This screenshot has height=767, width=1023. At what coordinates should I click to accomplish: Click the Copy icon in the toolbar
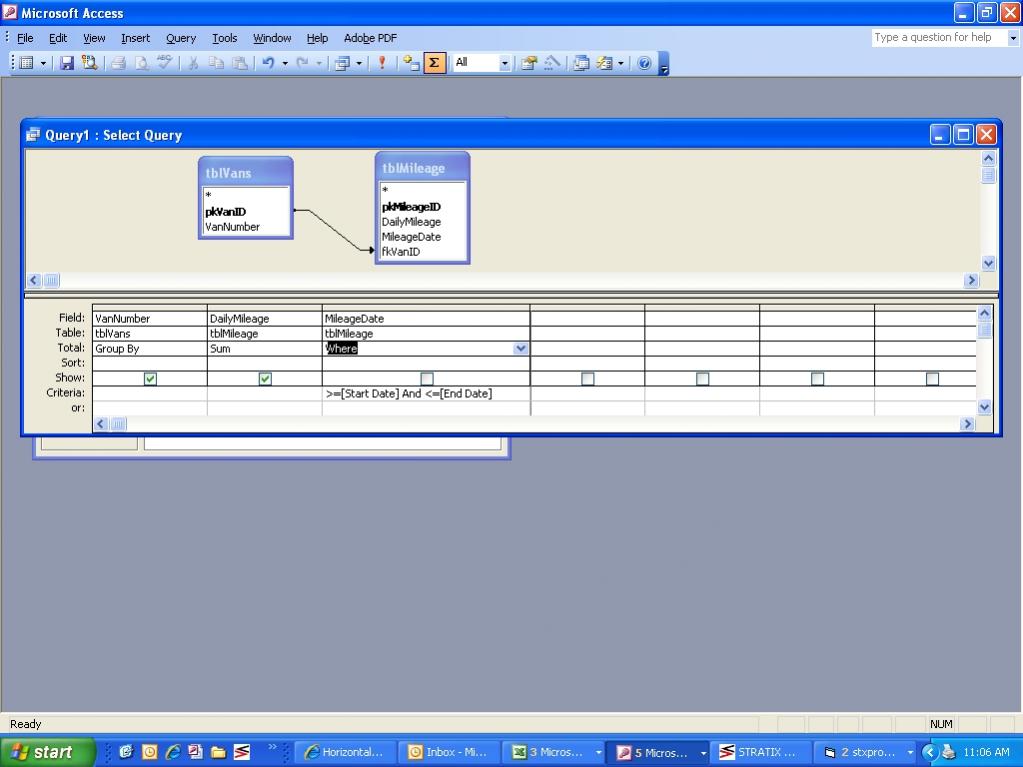(216, 63)
